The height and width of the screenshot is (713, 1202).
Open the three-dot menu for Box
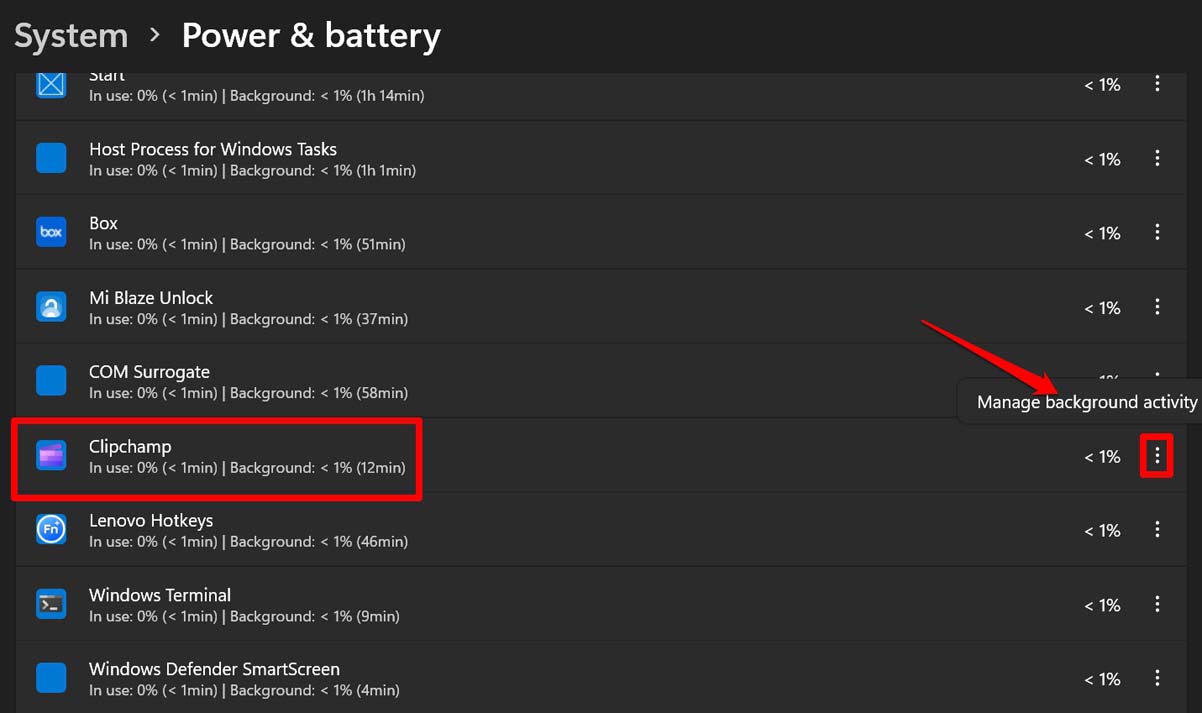pos(1157,232)
